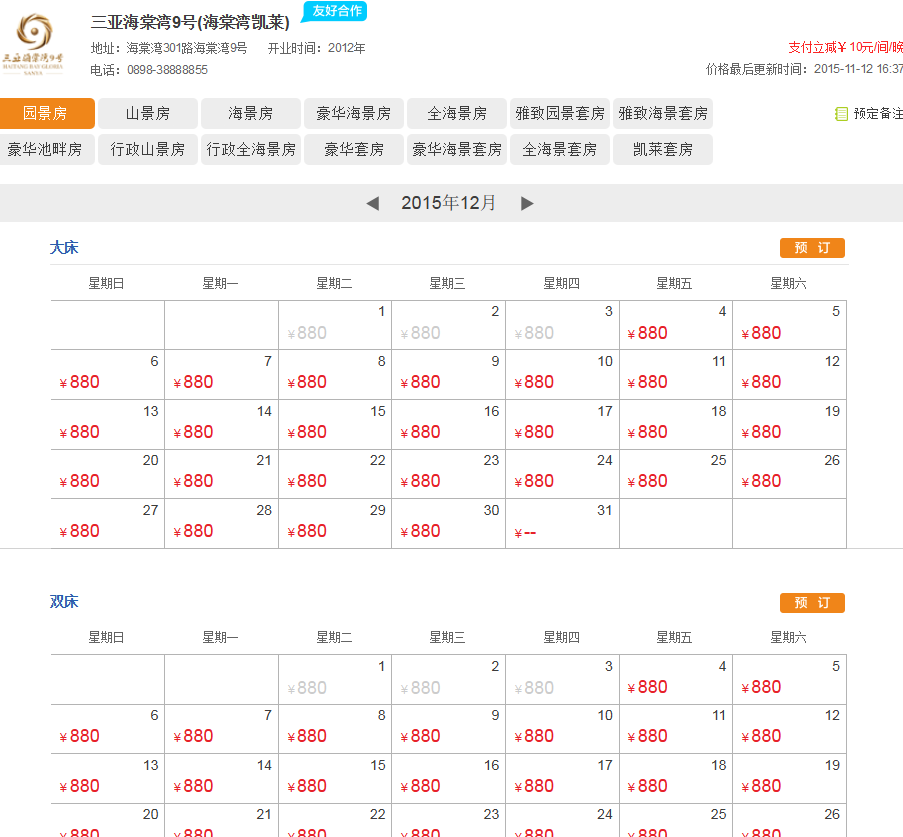Switch to the 海景房 room tab

[x=250, y=113]
